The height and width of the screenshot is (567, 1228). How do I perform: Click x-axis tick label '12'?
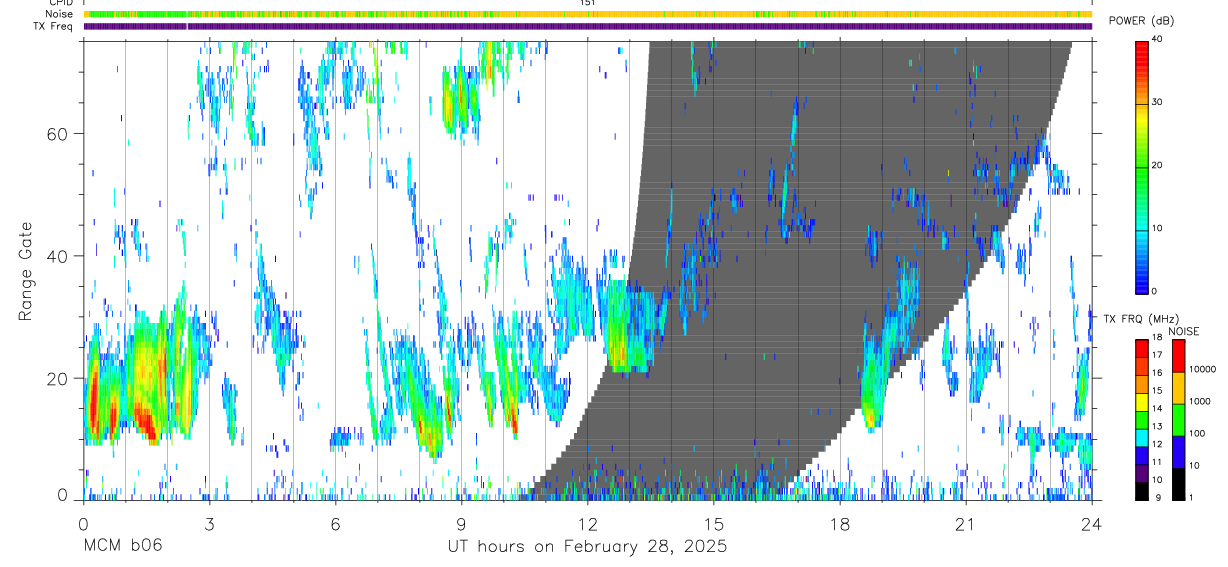click(x=587, y=522)
